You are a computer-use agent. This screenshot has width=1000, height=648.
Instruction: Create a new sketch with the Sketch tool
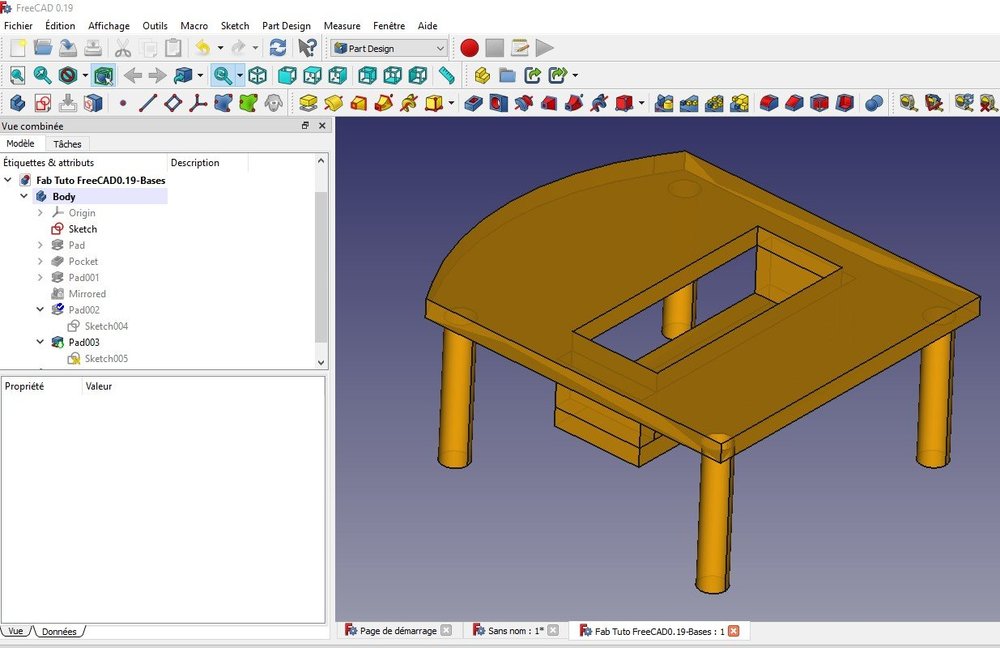tap(40, 101)
